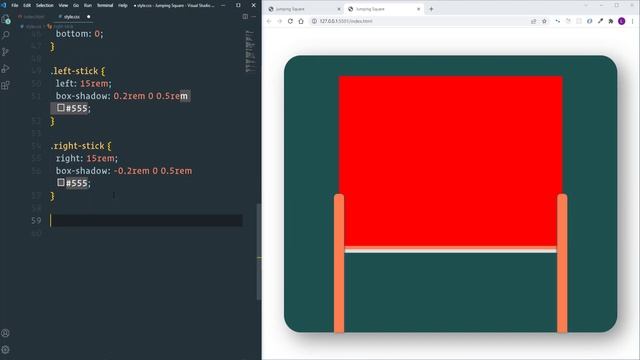
Task: Click the Chrome profile avatar
Action: [x=622, y=21]
